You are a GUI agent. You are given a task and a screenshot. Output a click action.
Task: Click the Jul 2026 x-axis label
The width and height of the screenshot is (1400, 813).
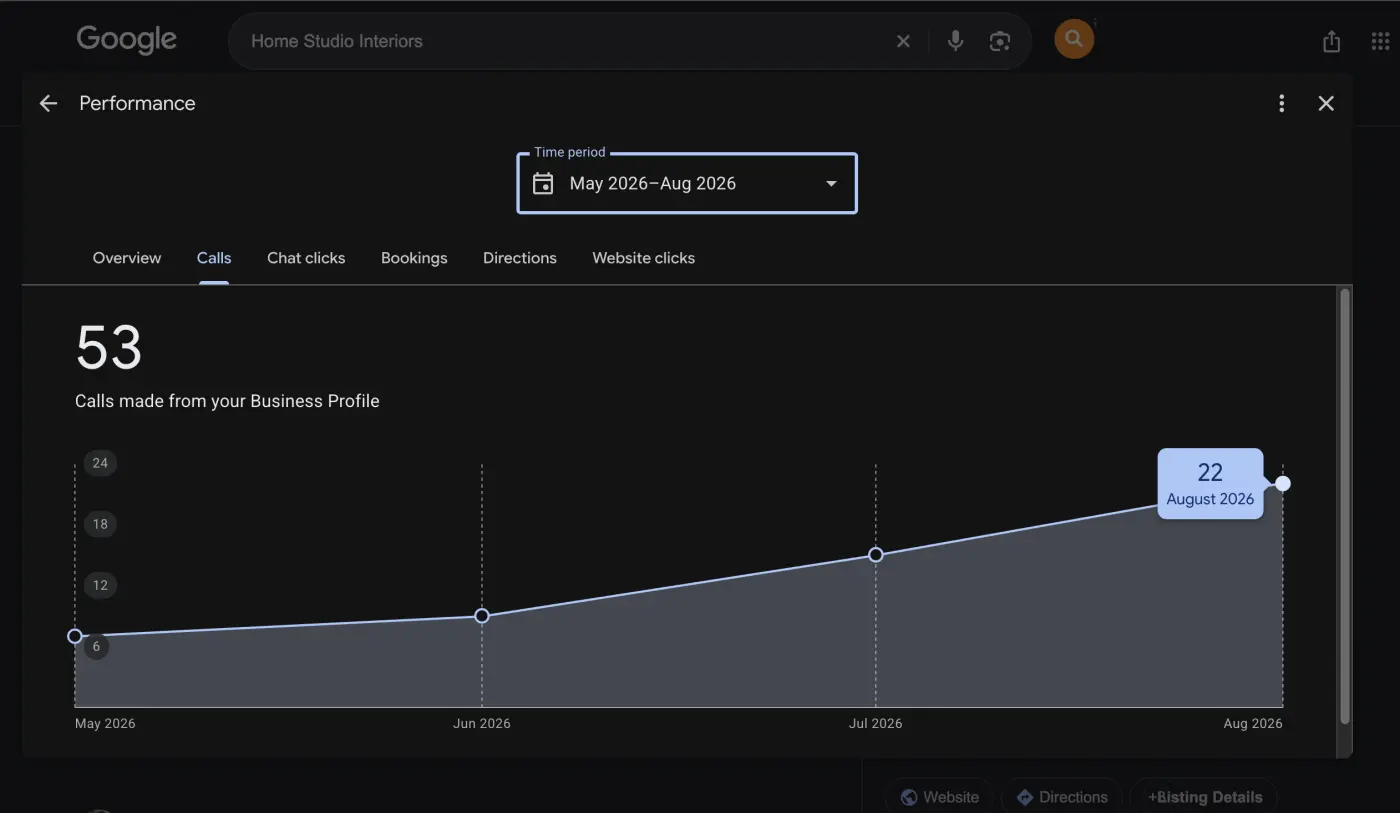pos(876,723)
